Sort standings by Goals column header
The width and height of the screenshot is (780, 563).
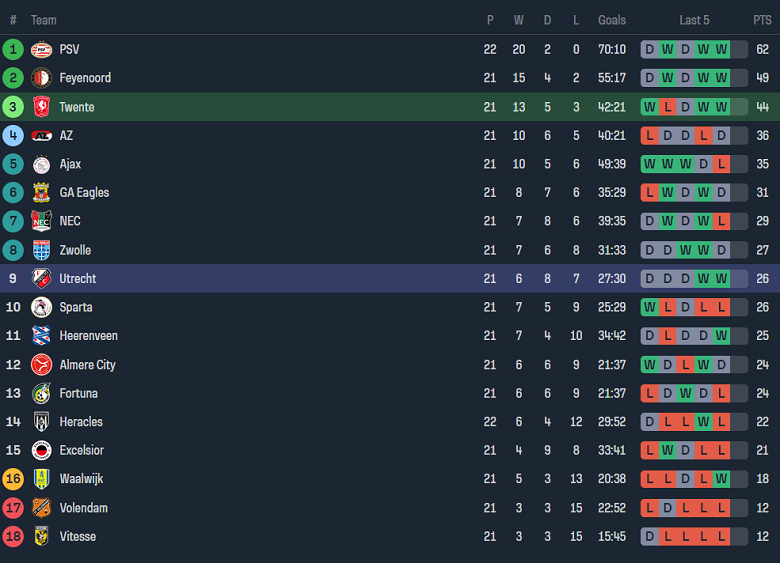click(612, 20)
